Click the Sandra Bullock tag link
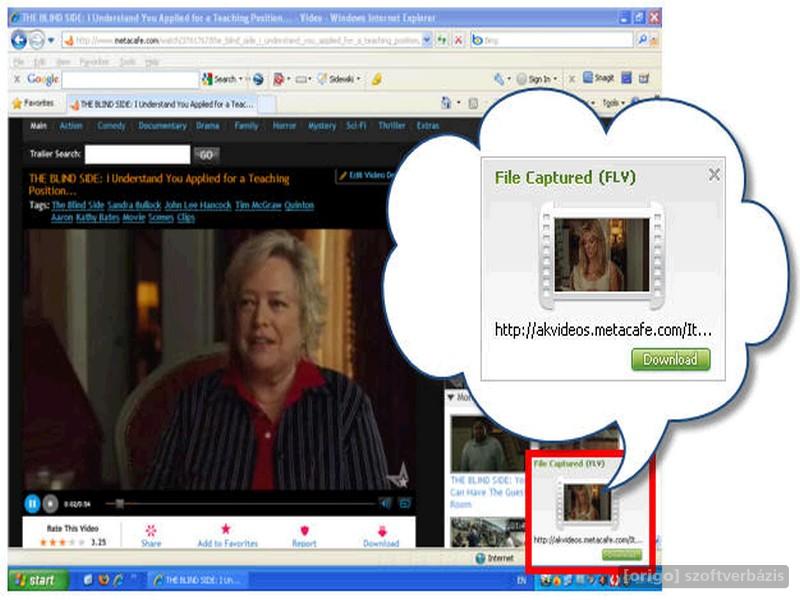Viewport: 800px width, 600px height. pos(134,205)
